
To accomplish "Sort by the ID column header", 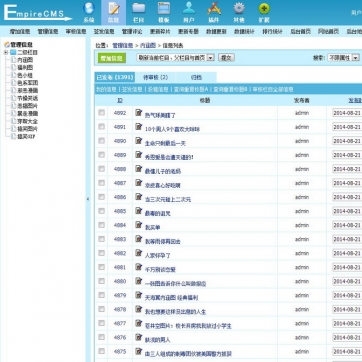I will click(120, 100).
